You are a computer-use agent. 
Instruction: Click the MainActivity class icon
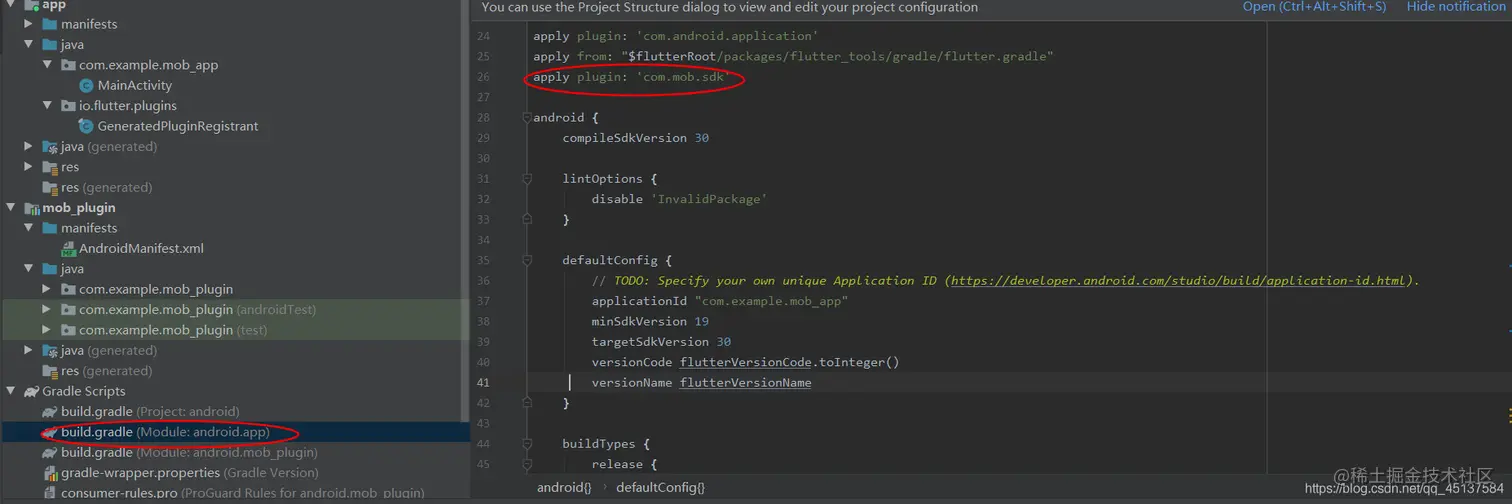click(x=86, y=86)
